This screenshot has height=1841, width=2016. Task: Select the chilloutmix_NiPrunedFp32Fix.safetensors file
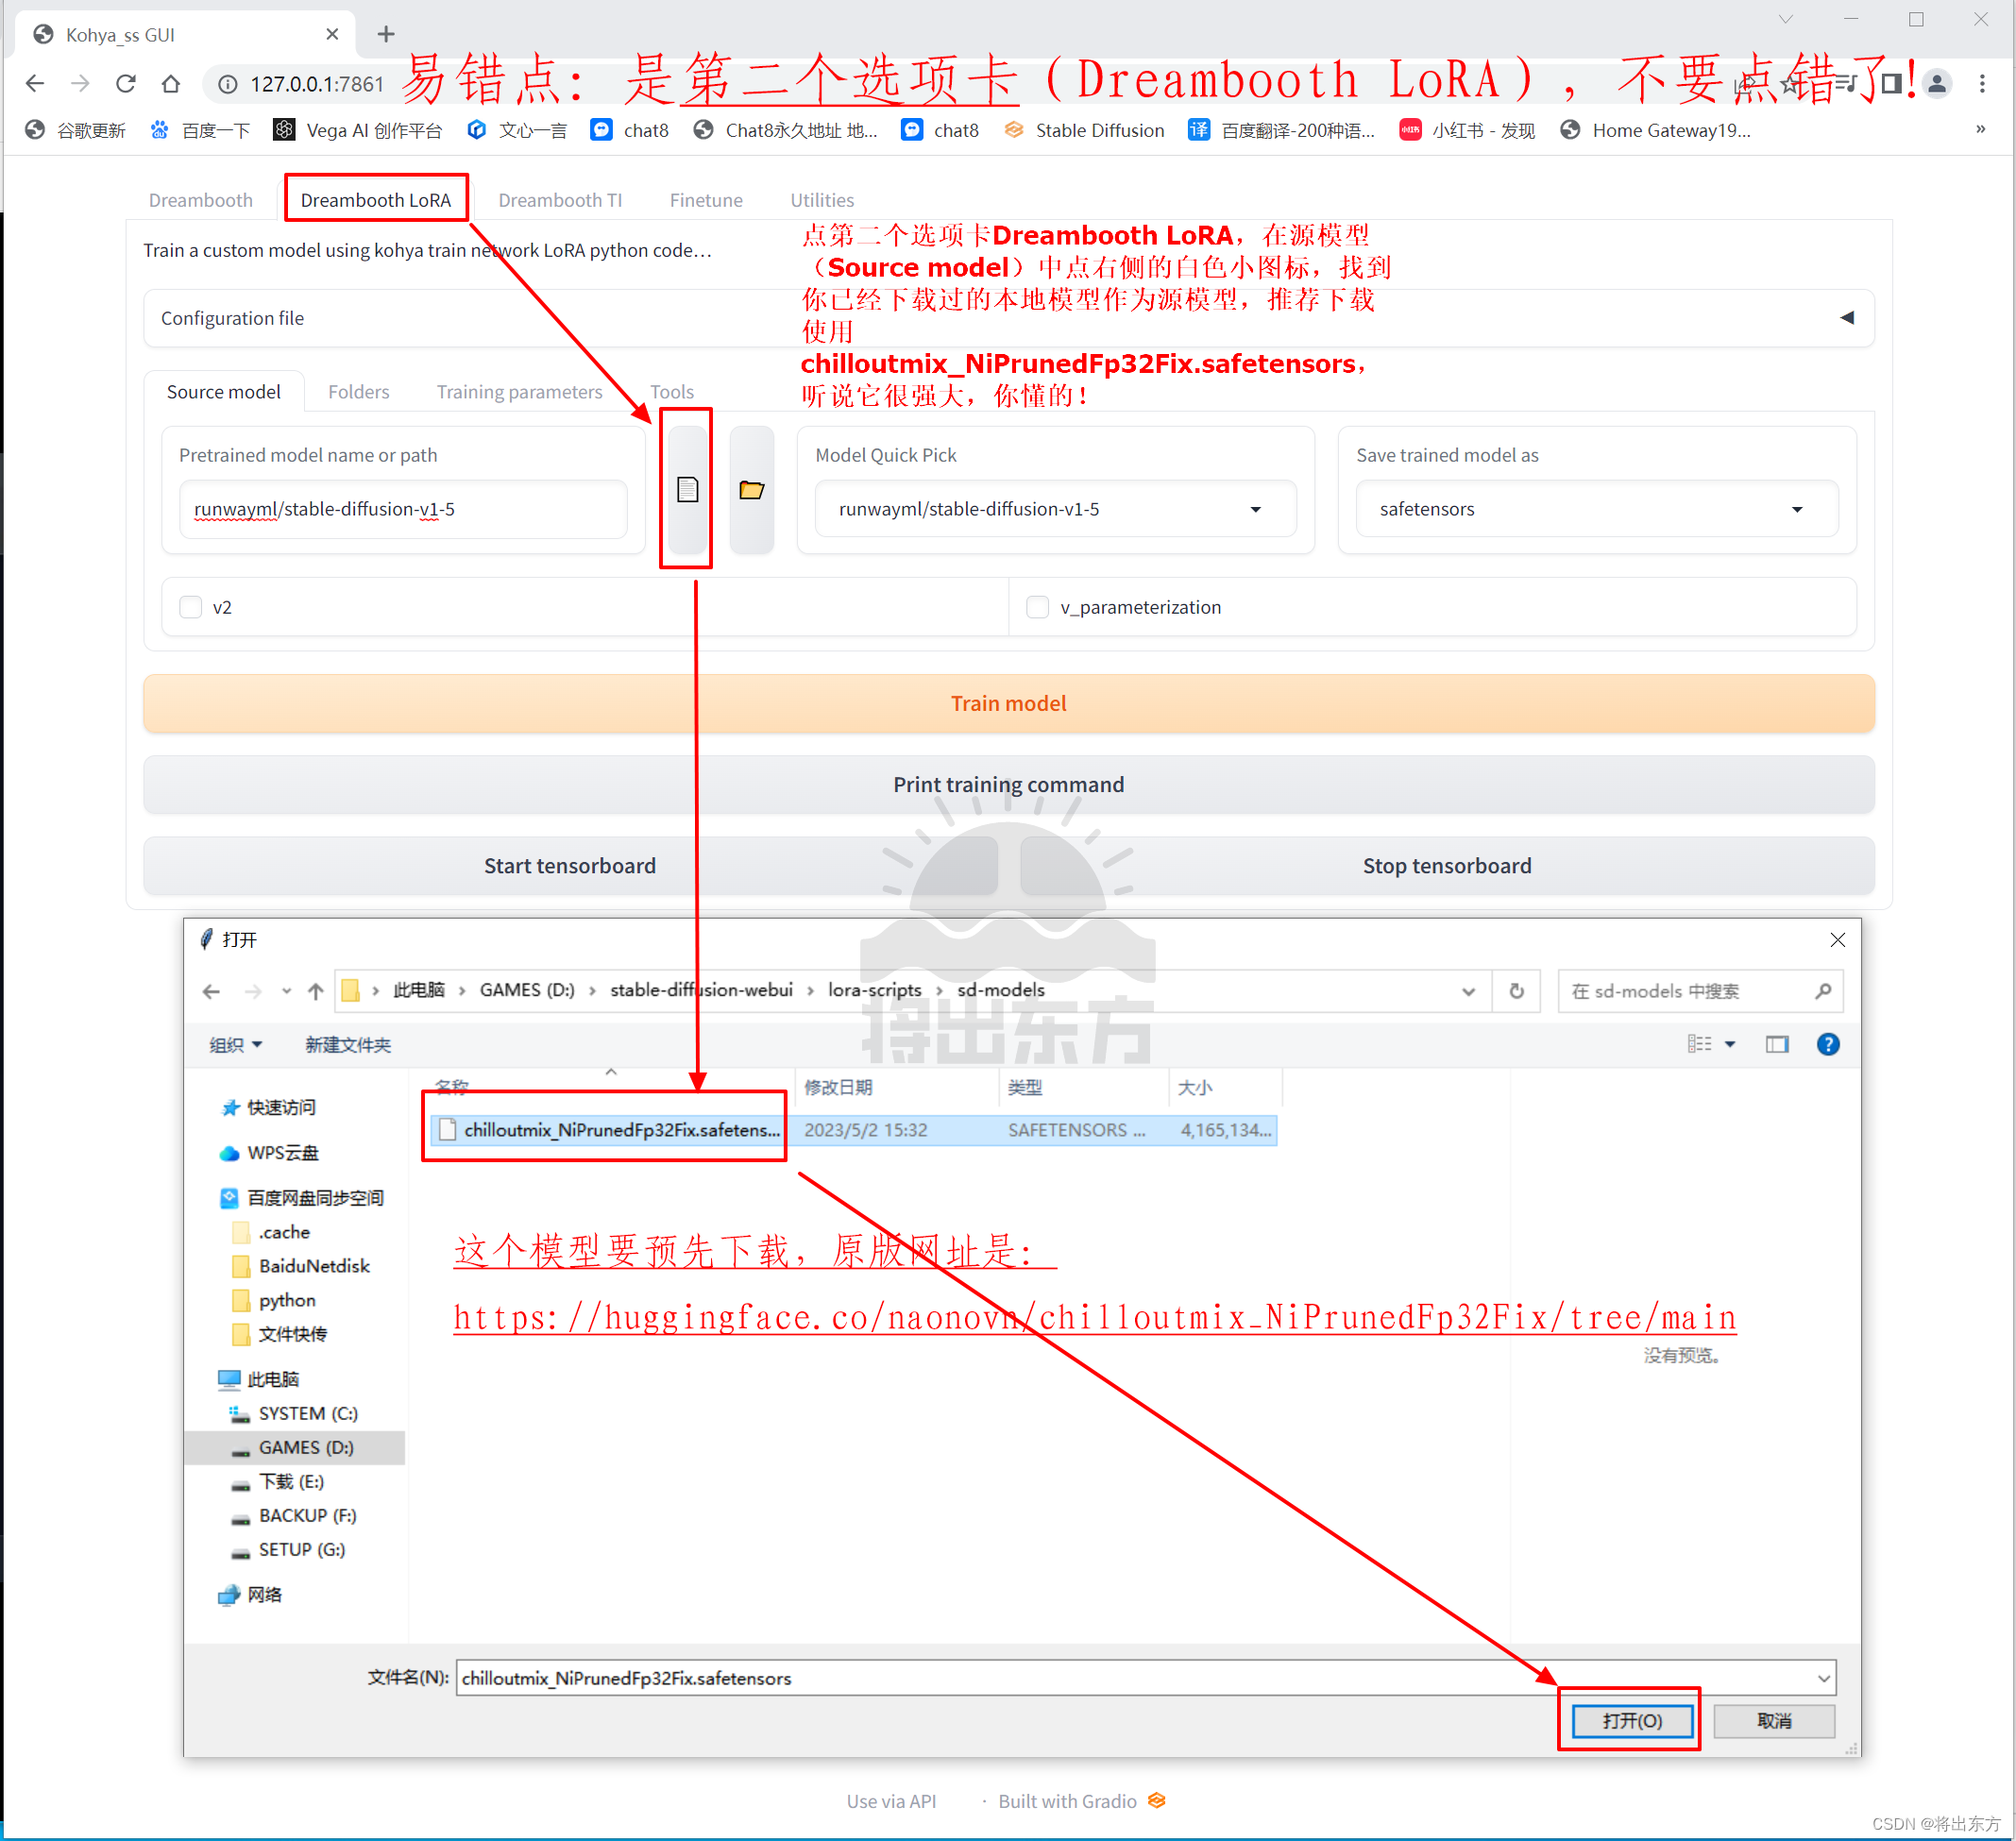(x=620, y=1130)
